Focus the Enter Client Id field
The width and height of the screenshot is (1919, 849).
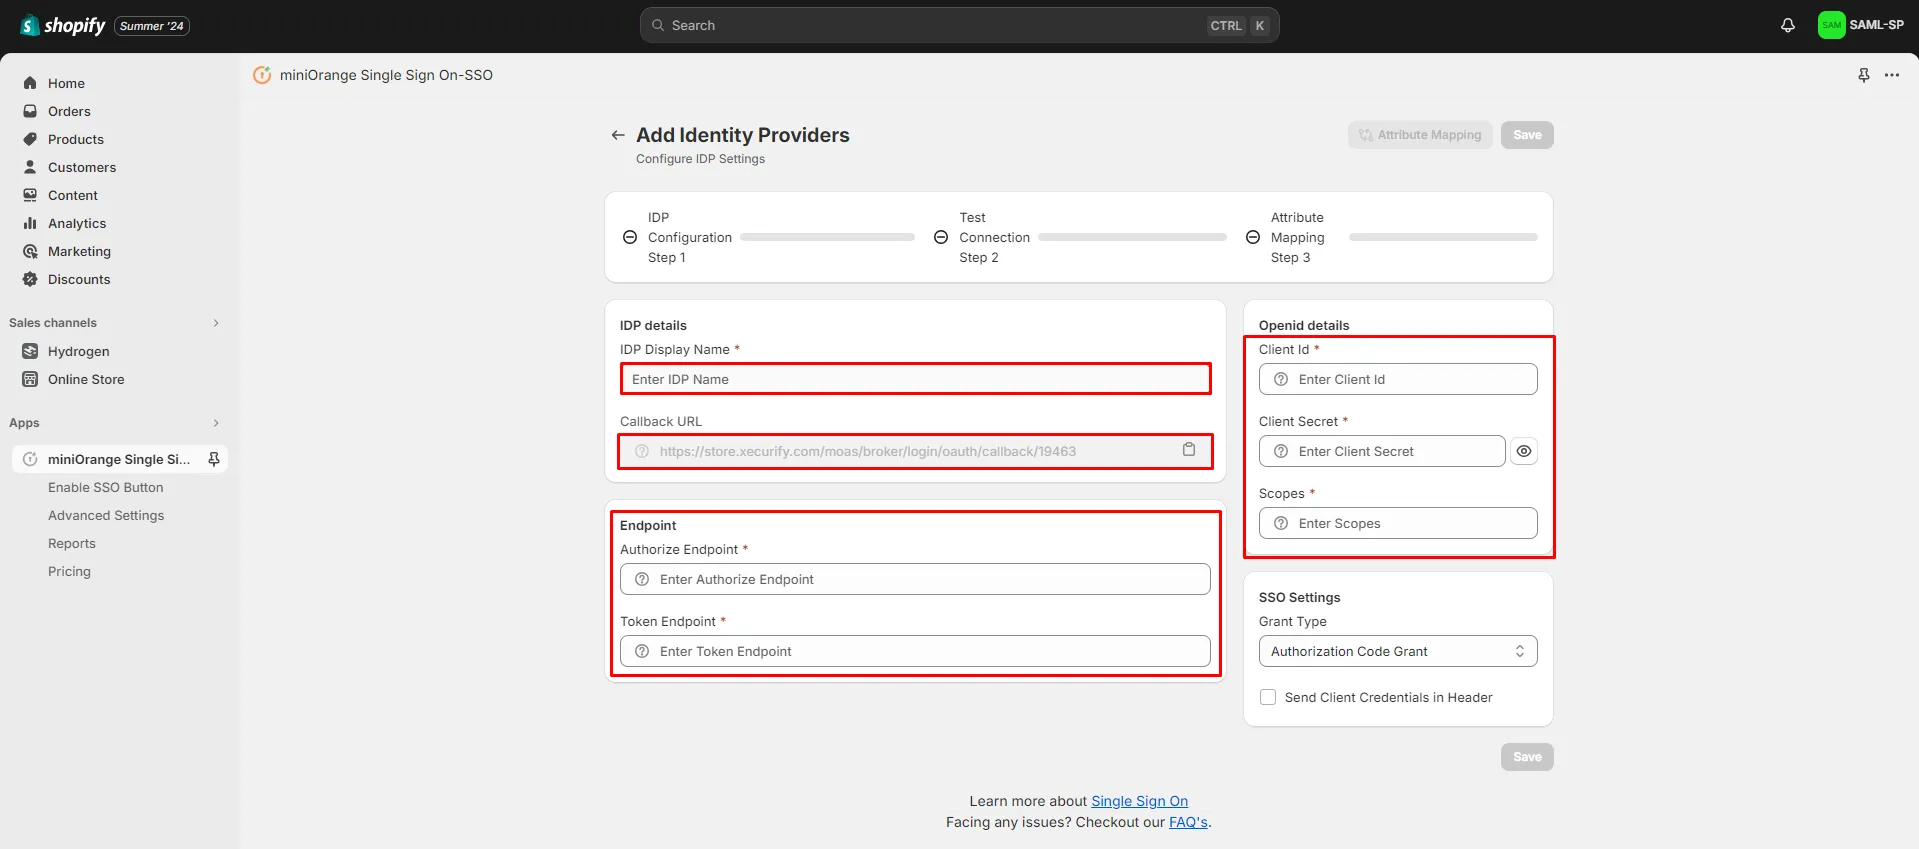(1398, 379)
